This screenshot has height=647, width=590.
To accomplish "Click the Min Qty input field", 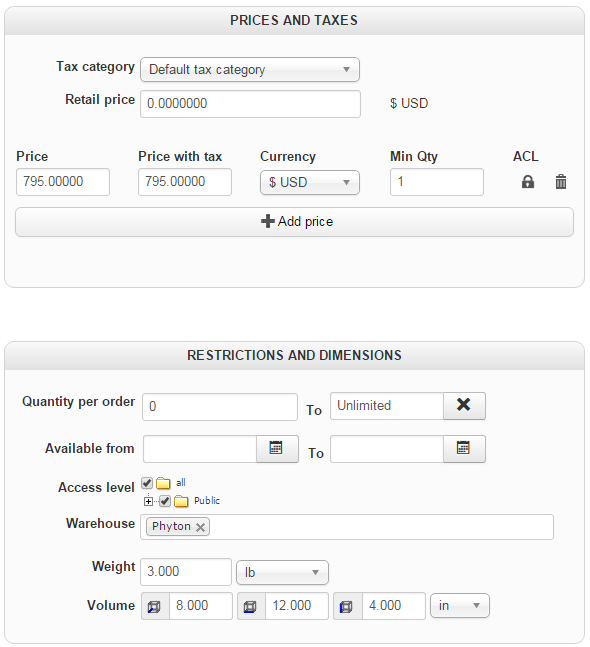I will pos(437,182).
